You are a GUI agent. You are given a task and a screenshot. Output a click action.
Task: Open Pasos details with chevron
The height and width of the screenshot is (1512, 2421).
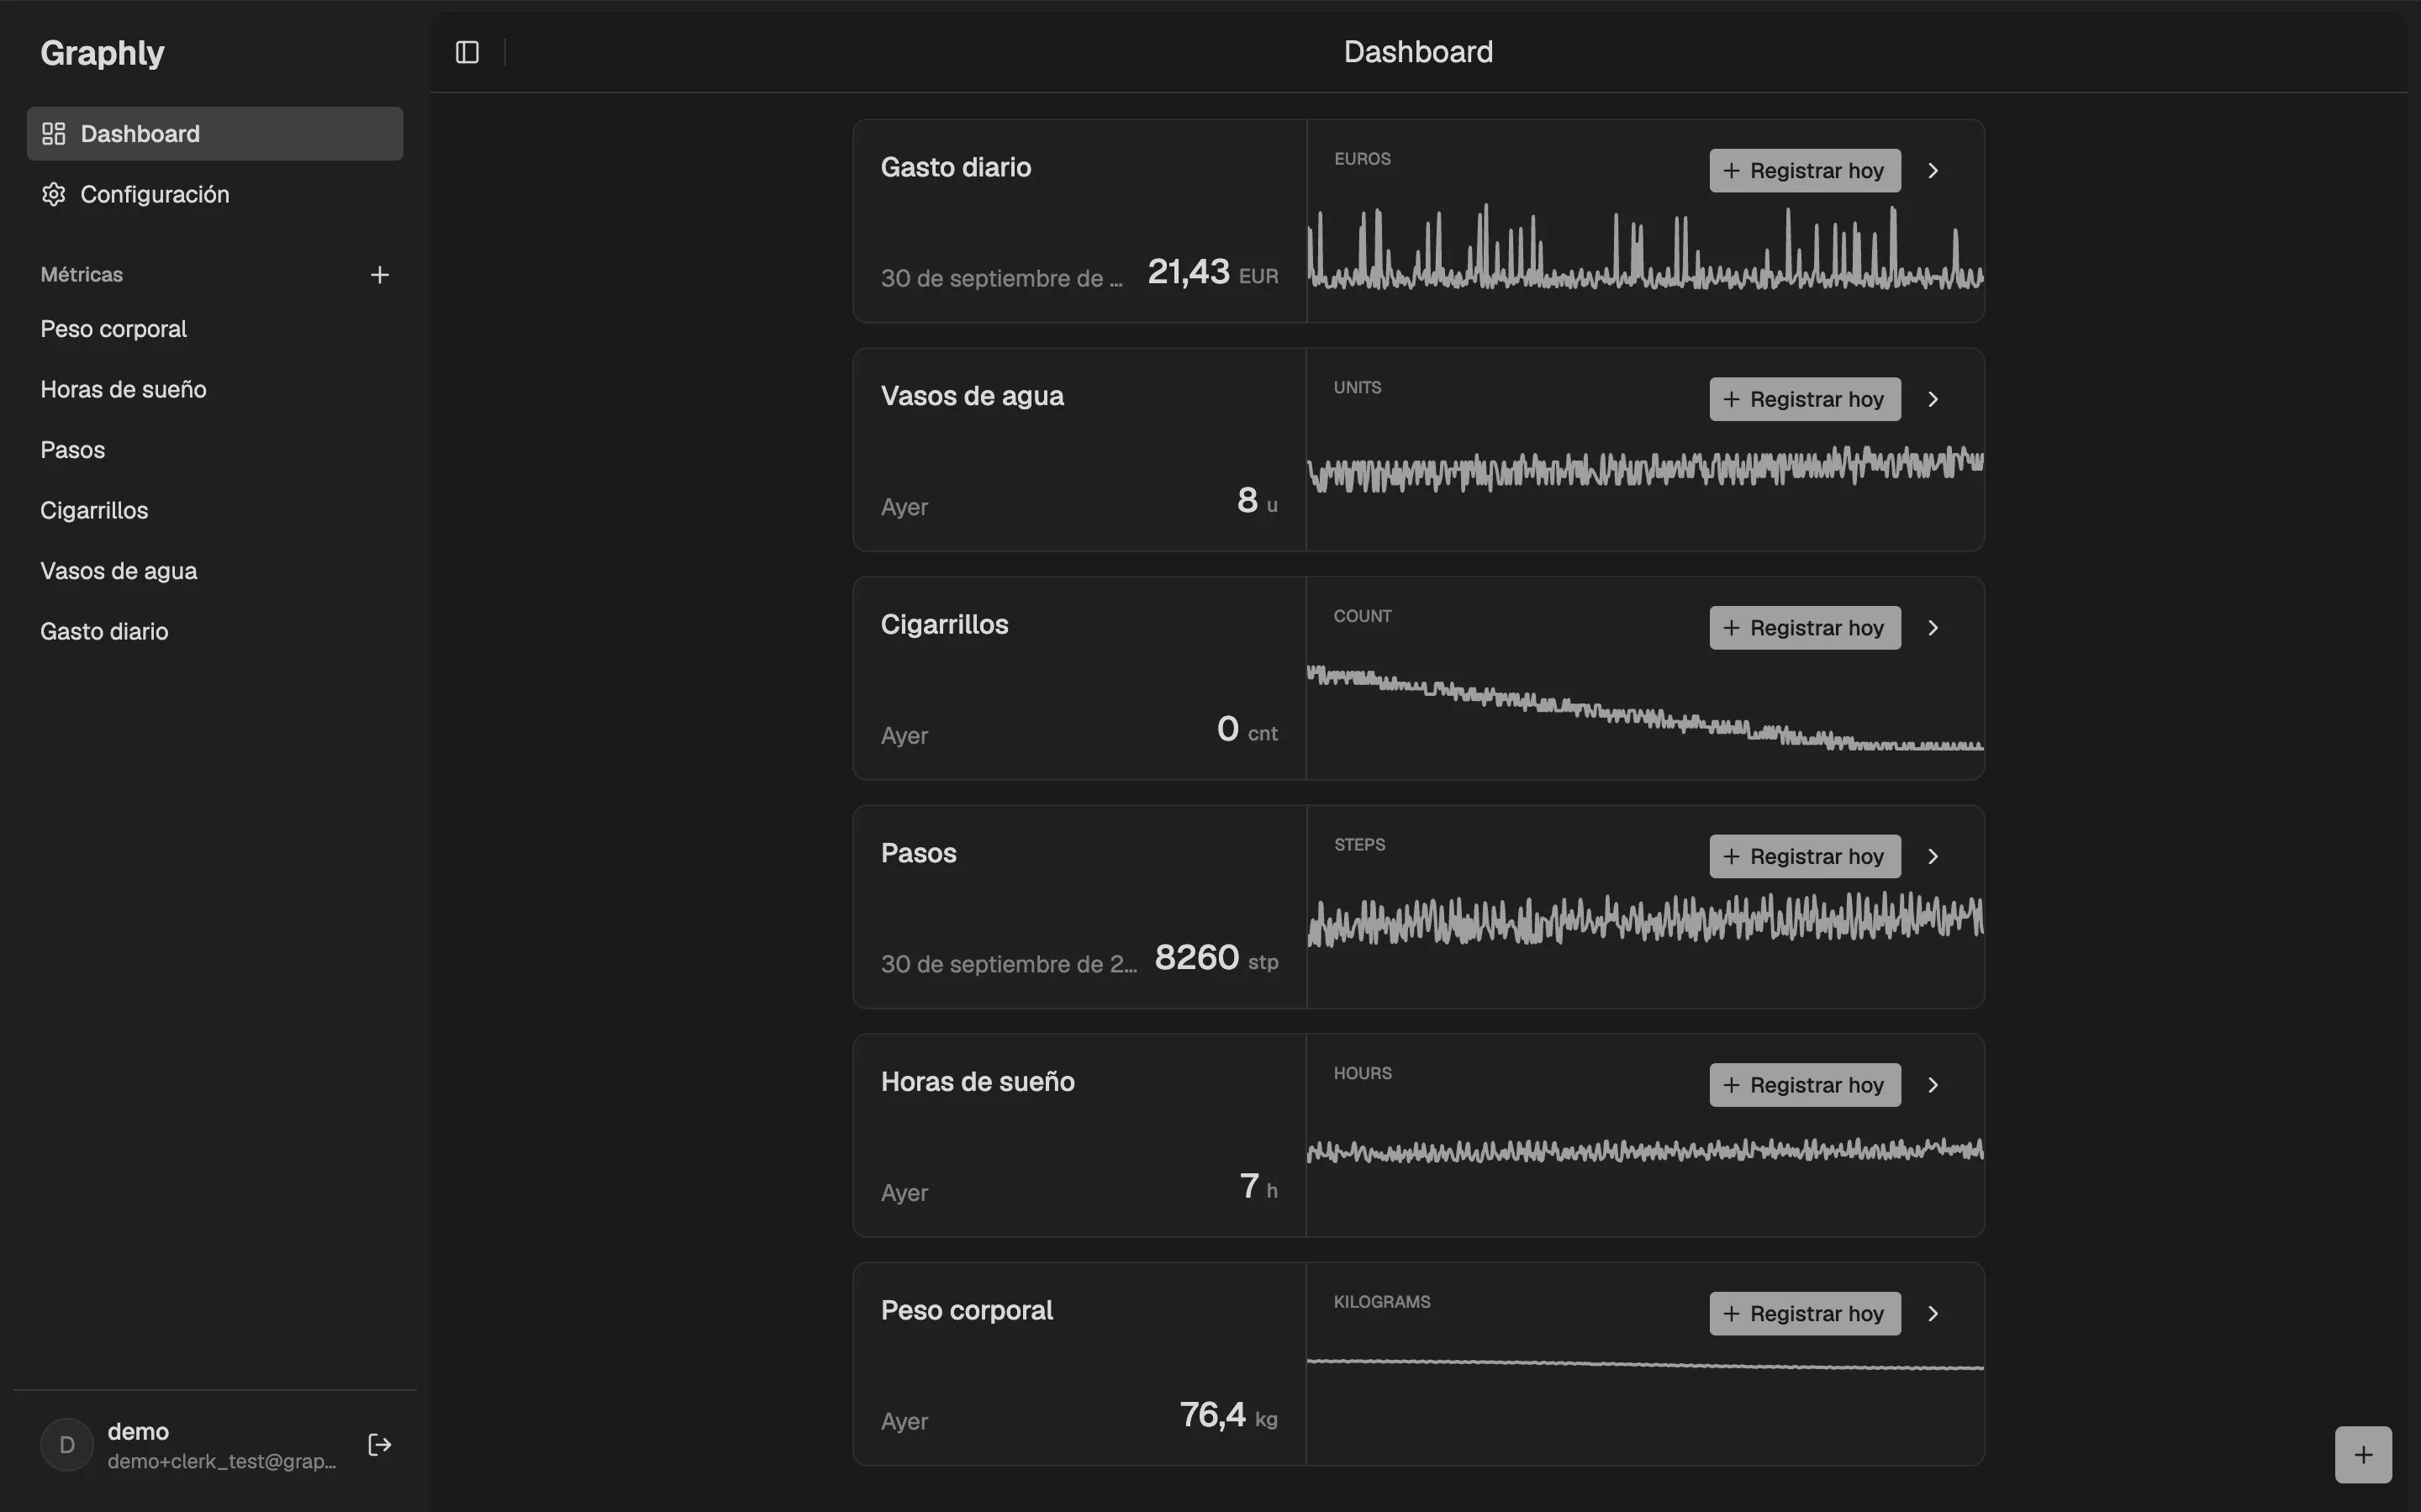[x=1933, y=857]
